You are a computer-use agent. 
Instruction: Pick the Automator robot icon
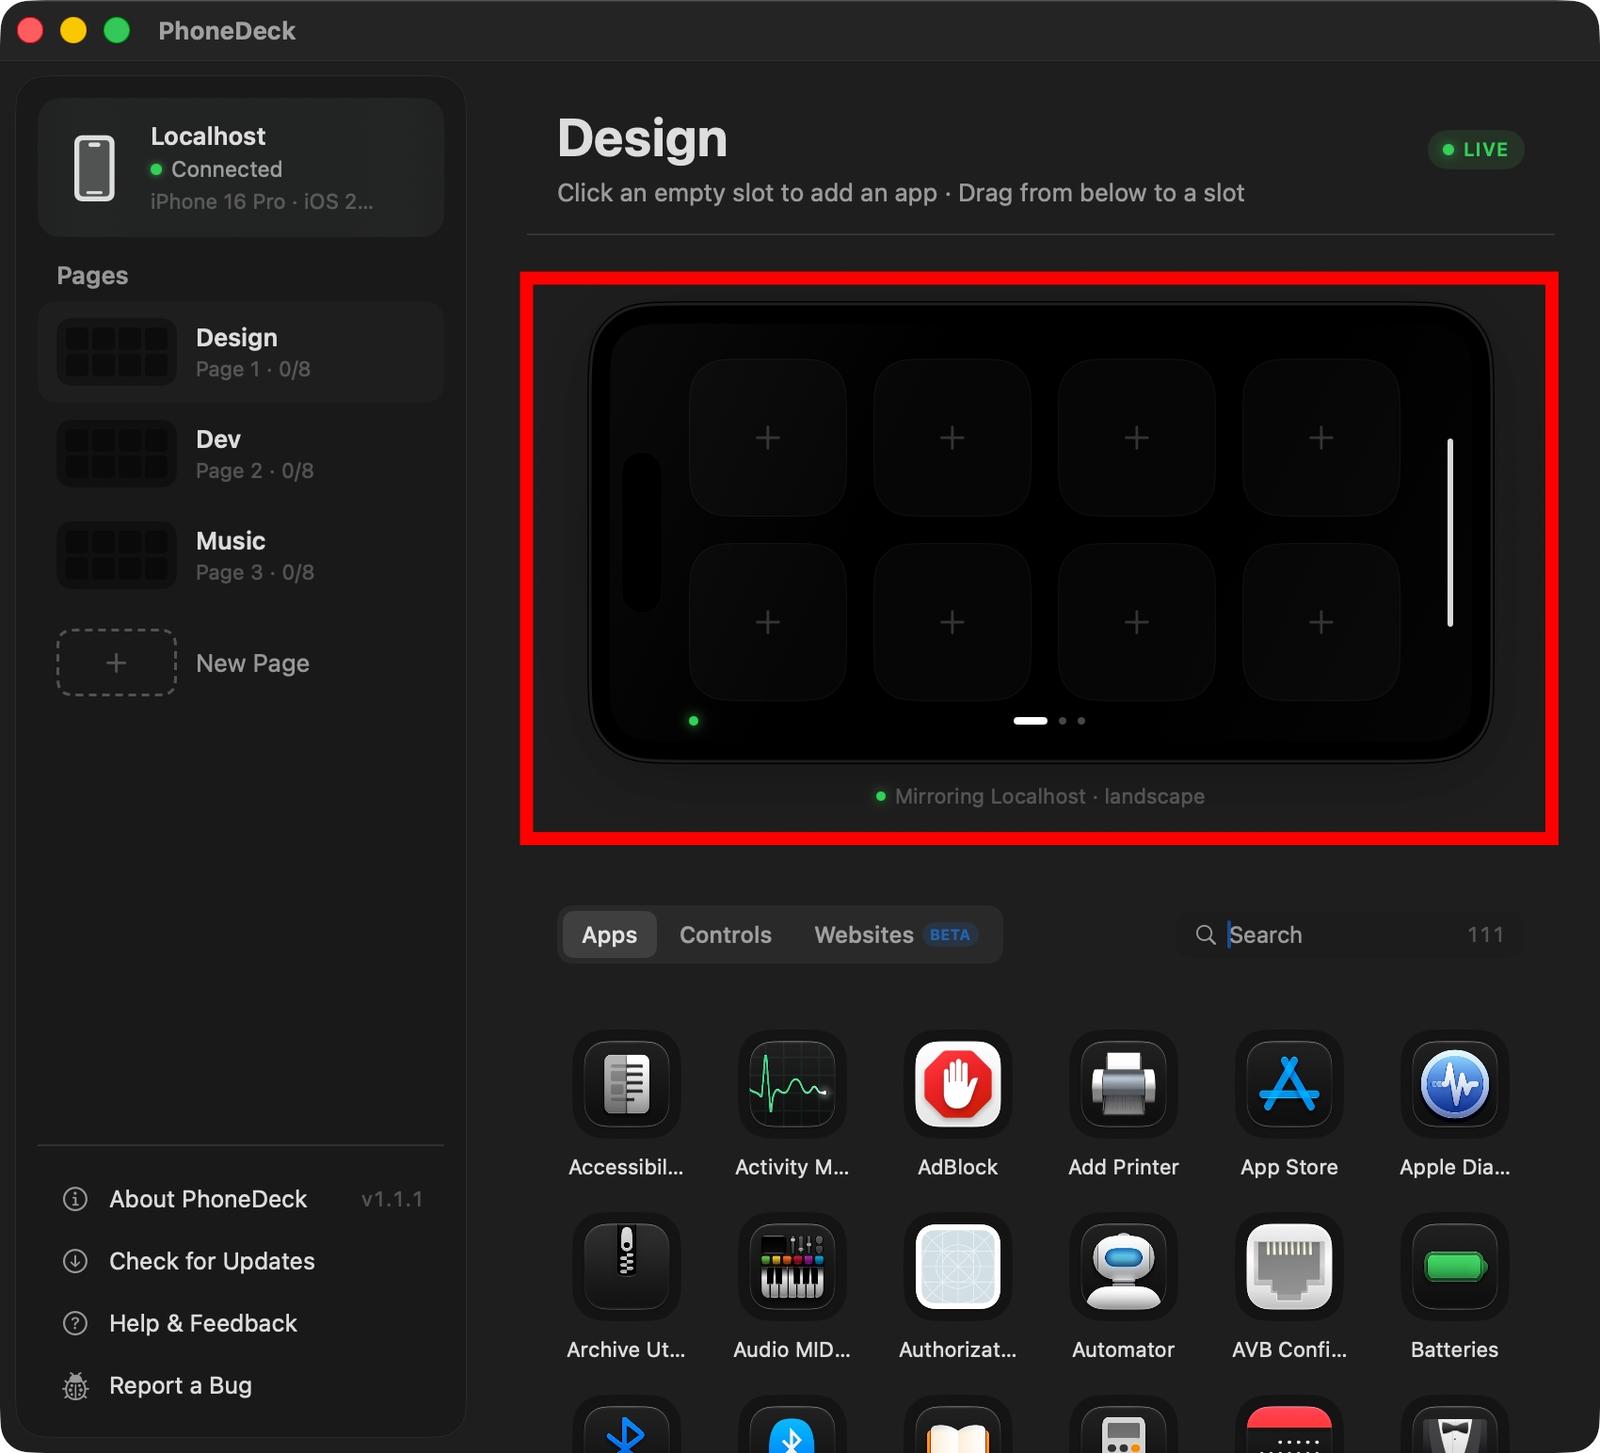coord(1123,1267)
